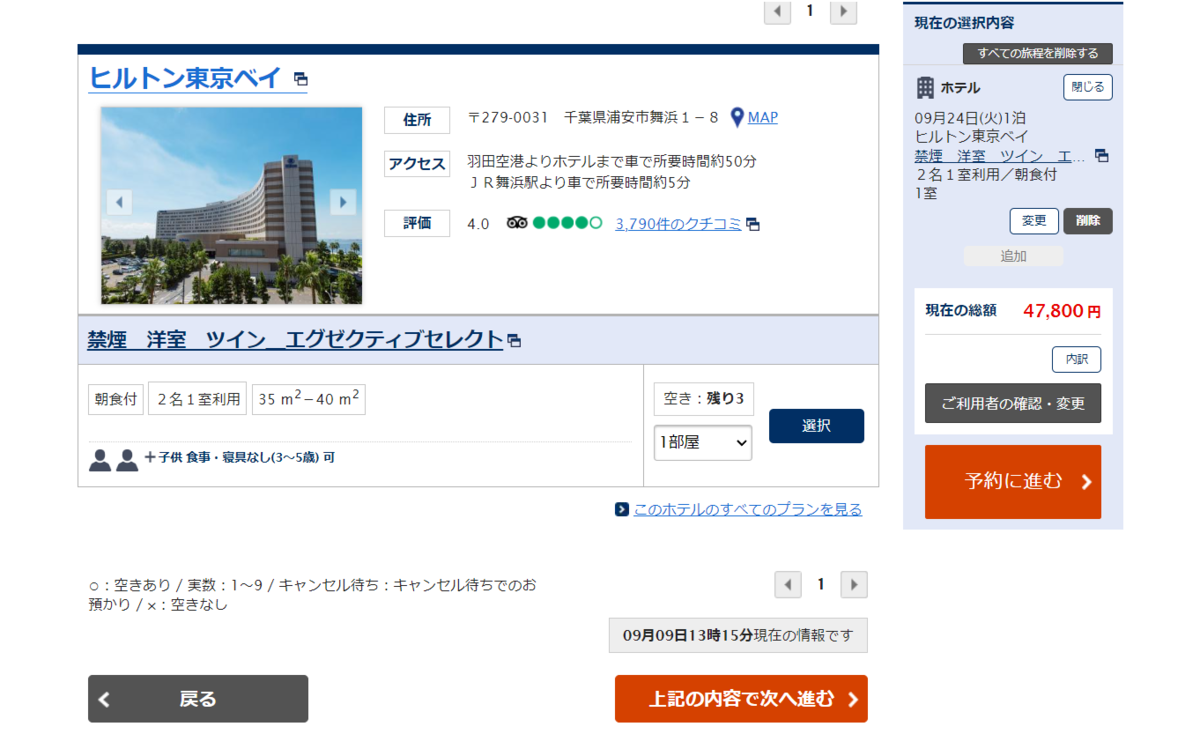Viewport: 1200px width, 734px height.
Task: Click the 削除 button in sidebar
Action: tap(1088, 221)
